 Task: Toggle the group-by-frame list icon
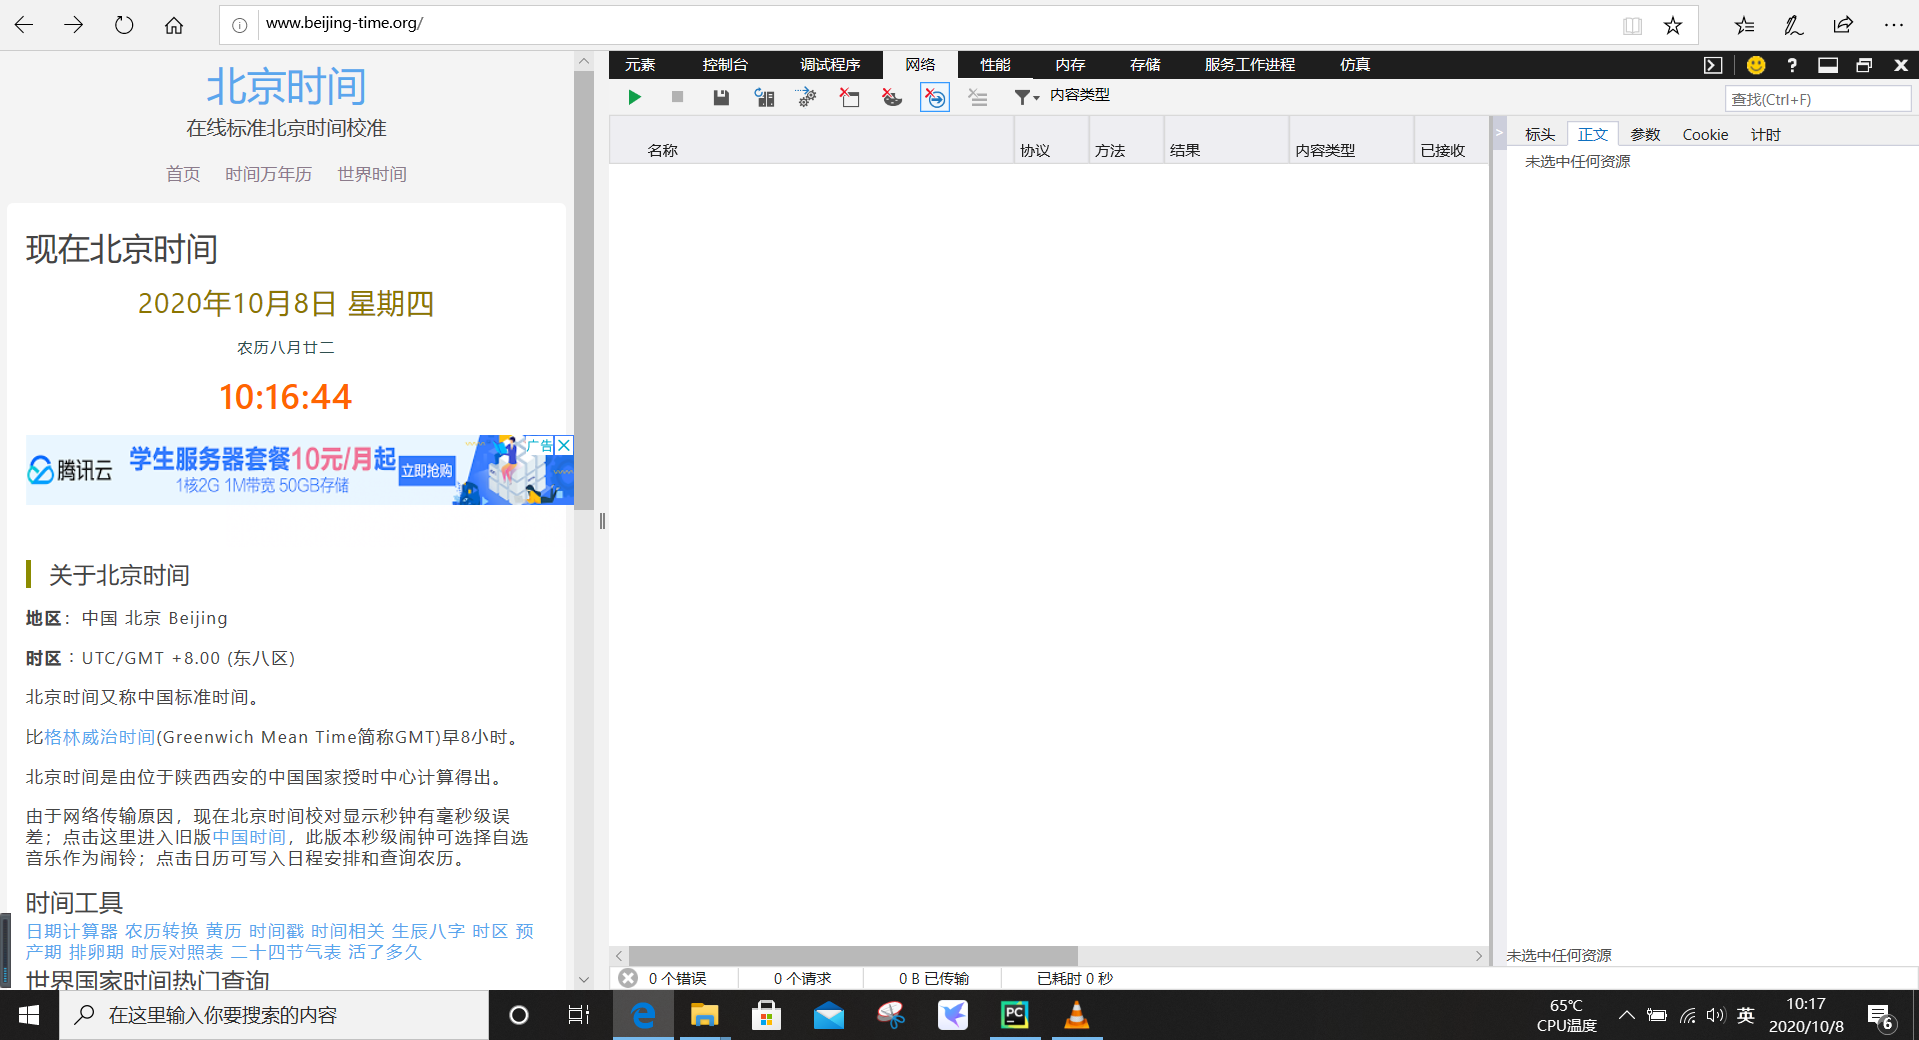pyautogui.click(x=977, y=97)
